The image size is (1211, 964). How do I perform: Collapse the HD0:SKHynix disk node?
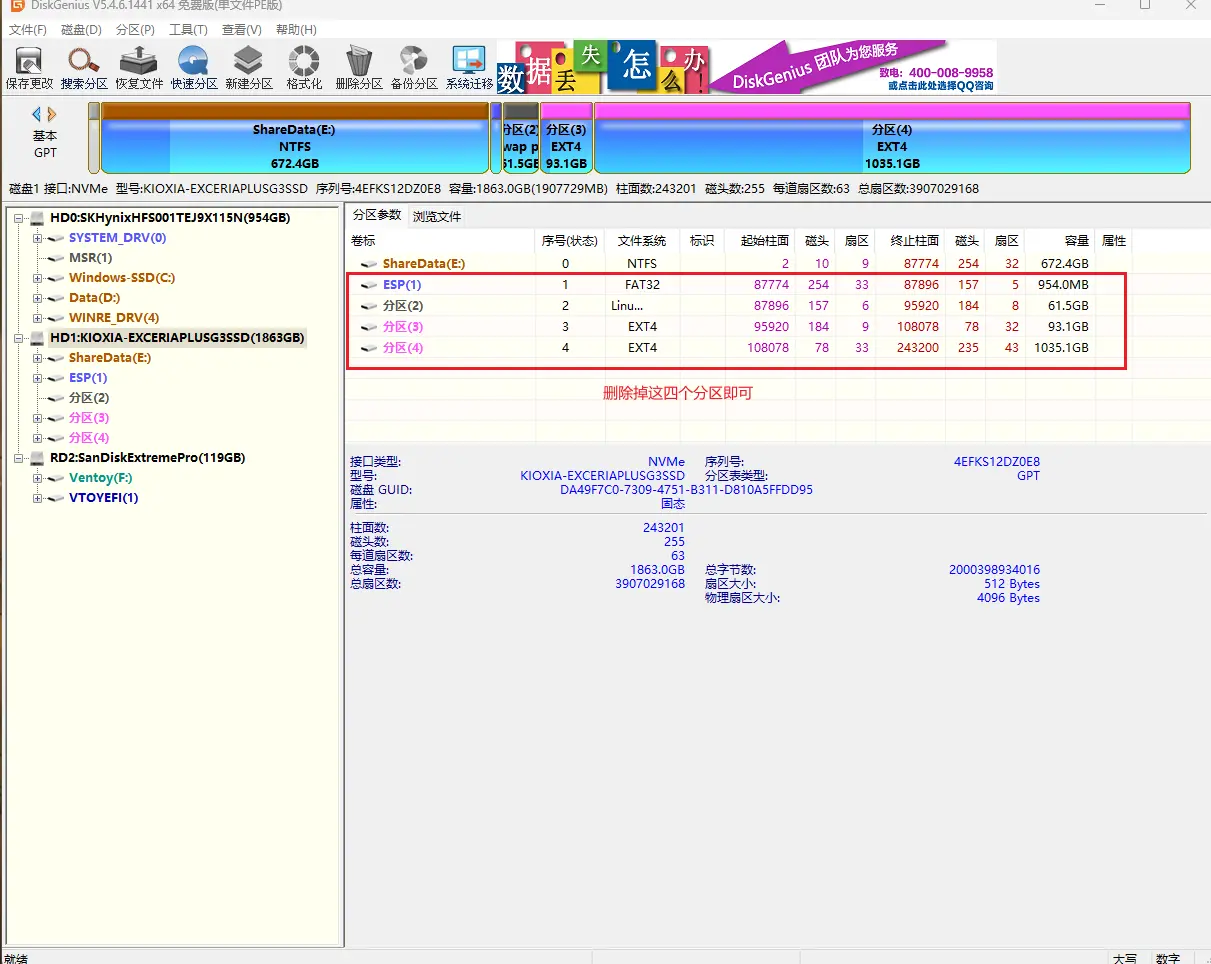tap(19, 218)
